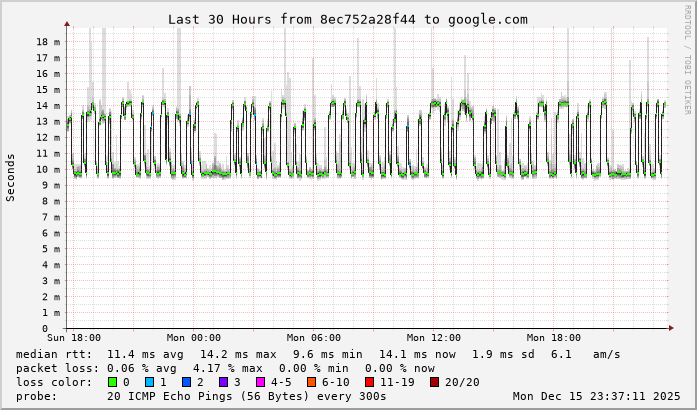The height and width of the screenshot is (410, 697).
Task: Select the dark blue loss swatch for 2
Action: (187, 382)
